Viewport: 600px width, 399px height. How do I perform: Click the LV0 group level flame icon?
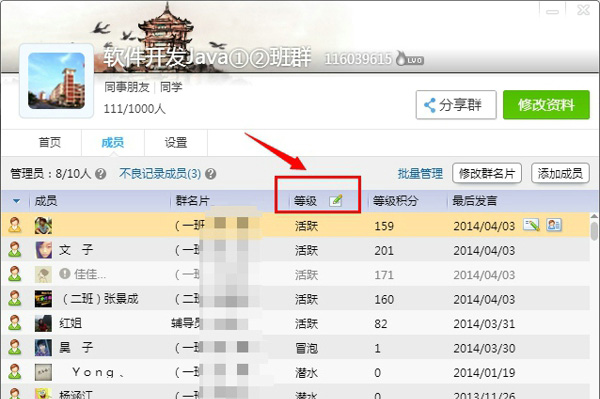coord(409,59)
